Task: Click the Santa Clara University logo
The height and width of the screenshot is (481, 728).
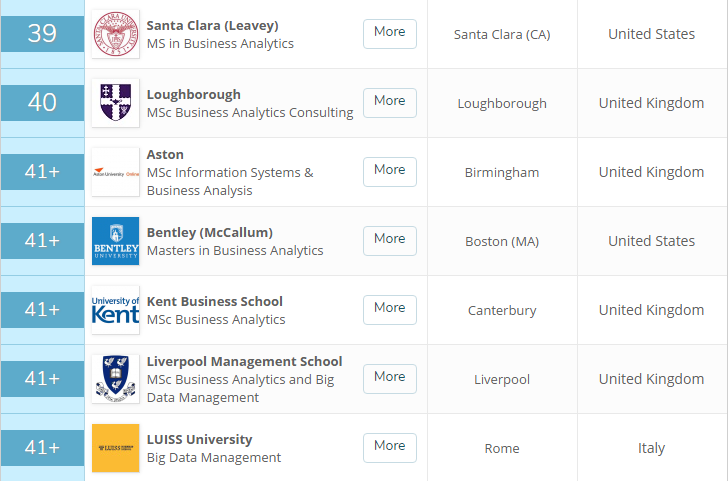Action: coord(115,34)
